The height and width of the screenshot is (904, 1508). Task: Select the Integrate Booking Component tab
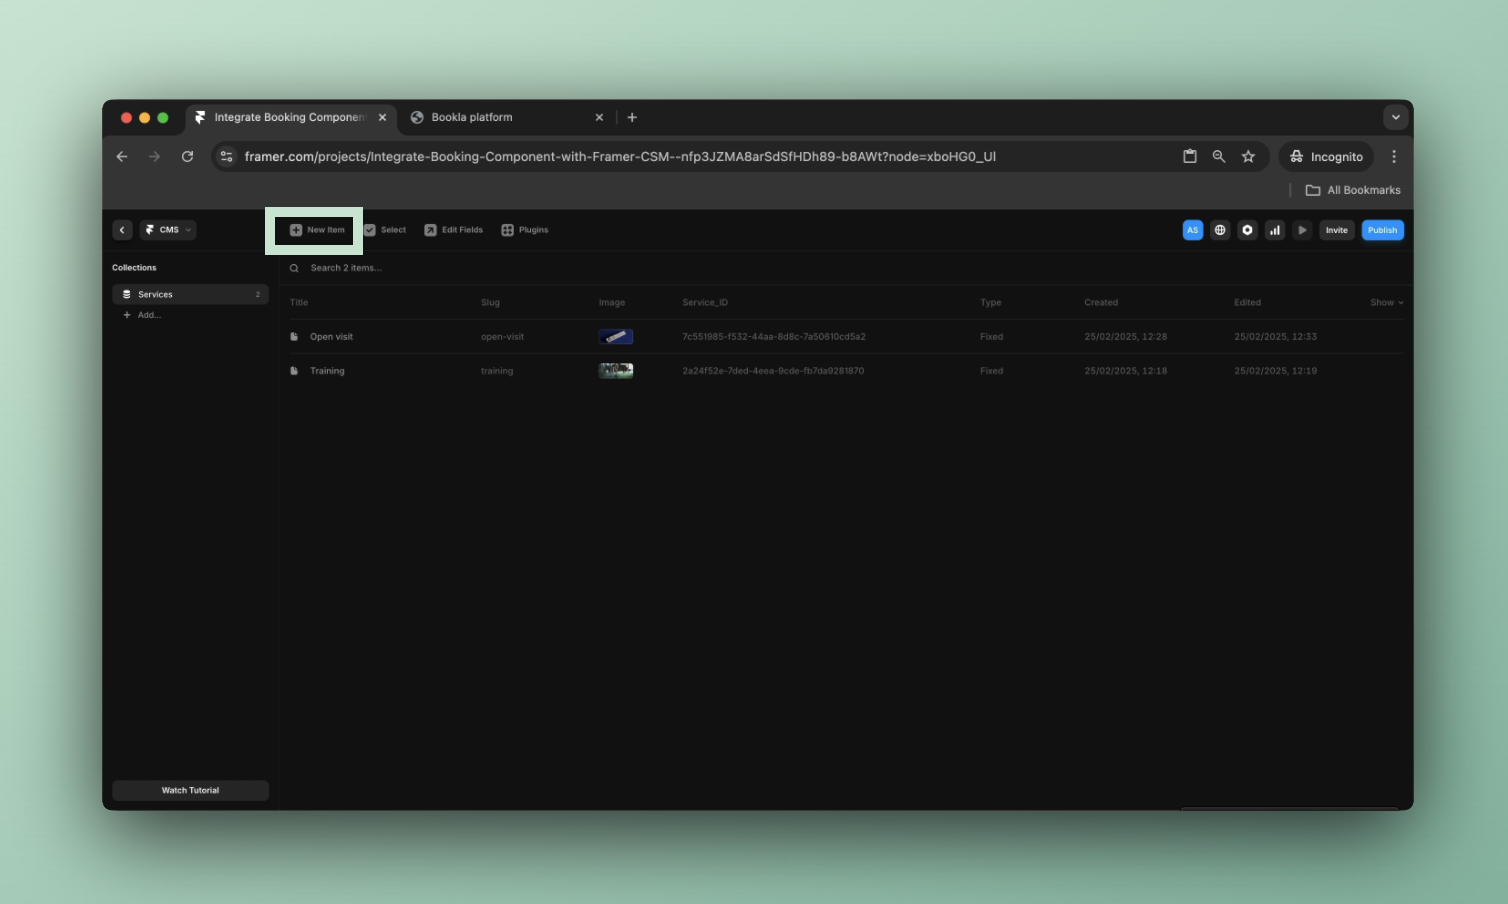click(x=290, y=117)
